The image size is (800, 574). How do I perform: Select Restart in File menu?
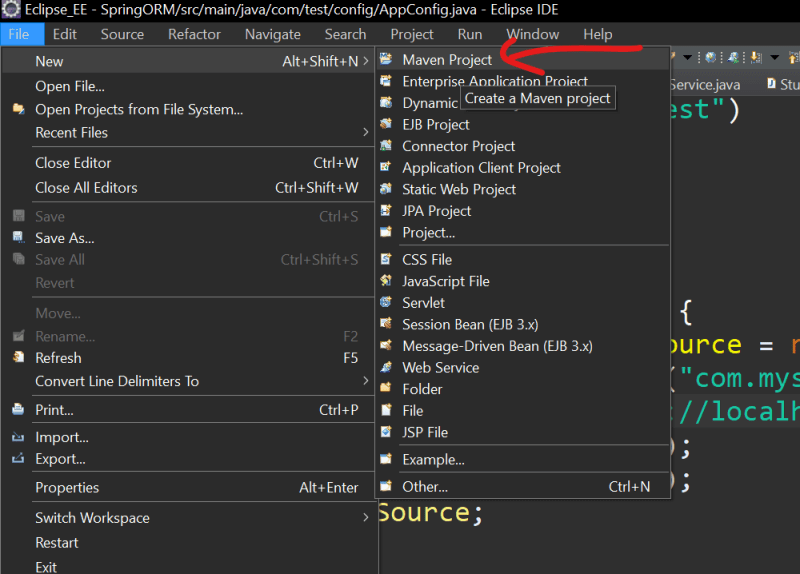pos(188,542)
